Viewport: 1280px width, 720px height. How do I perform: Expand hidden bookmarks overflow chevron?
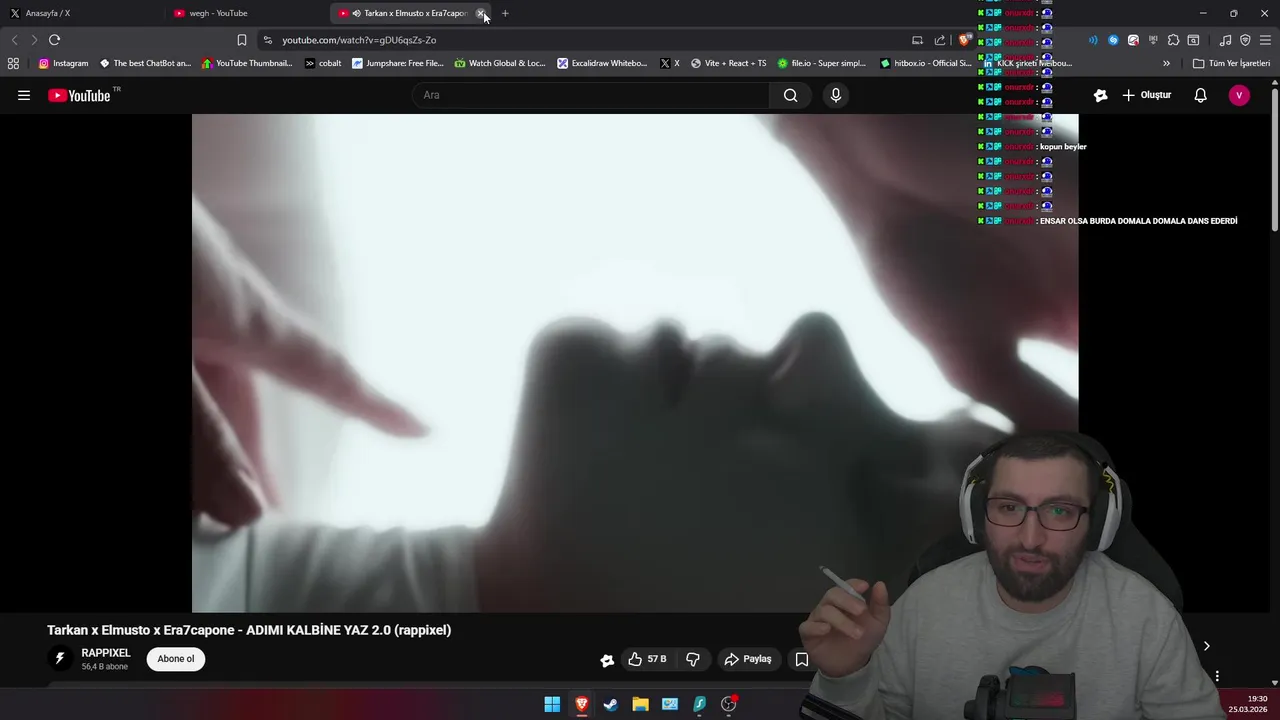1166,63
